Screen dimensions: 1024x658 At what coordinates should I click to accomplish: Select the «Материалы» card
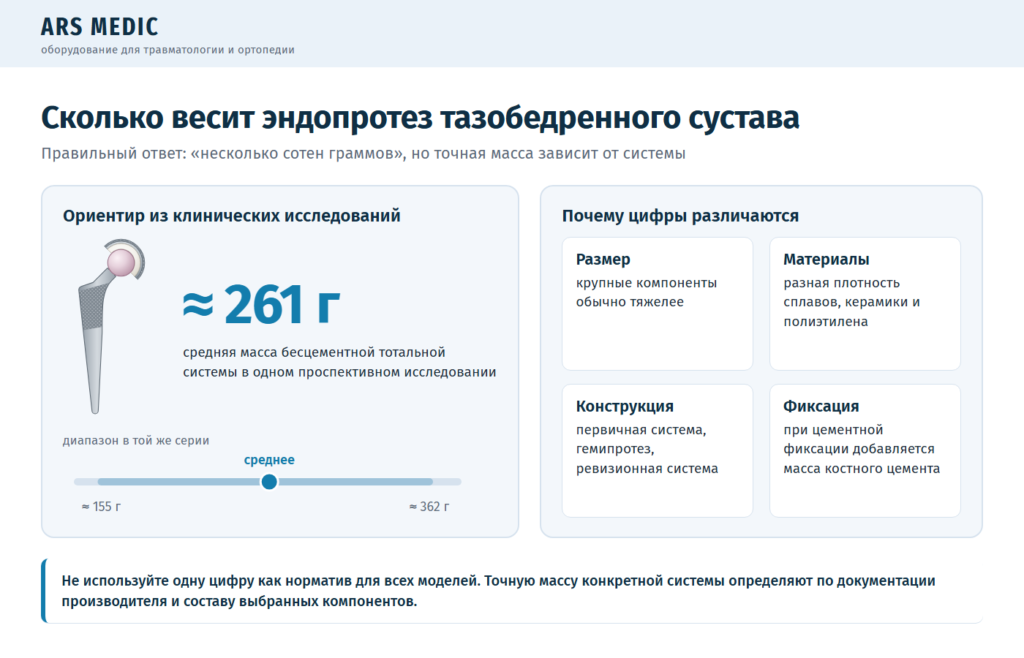click(x=865, y=304)
